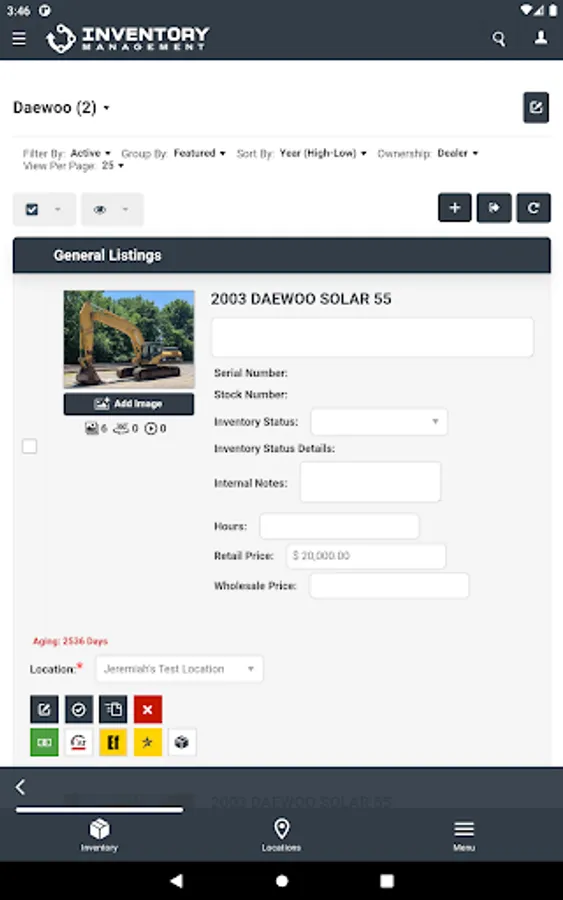563x900 pixels.
Task: Click the green money icon button
Action: point(44,742)
